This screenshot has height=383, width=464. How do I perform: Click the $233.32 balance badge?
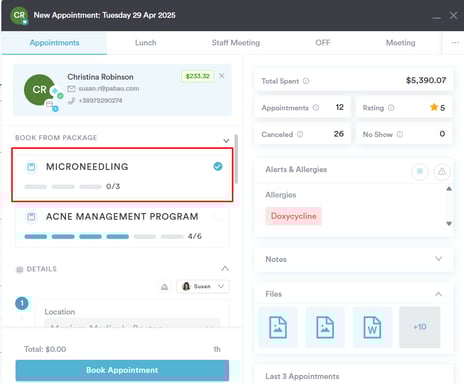click(198, 76)
